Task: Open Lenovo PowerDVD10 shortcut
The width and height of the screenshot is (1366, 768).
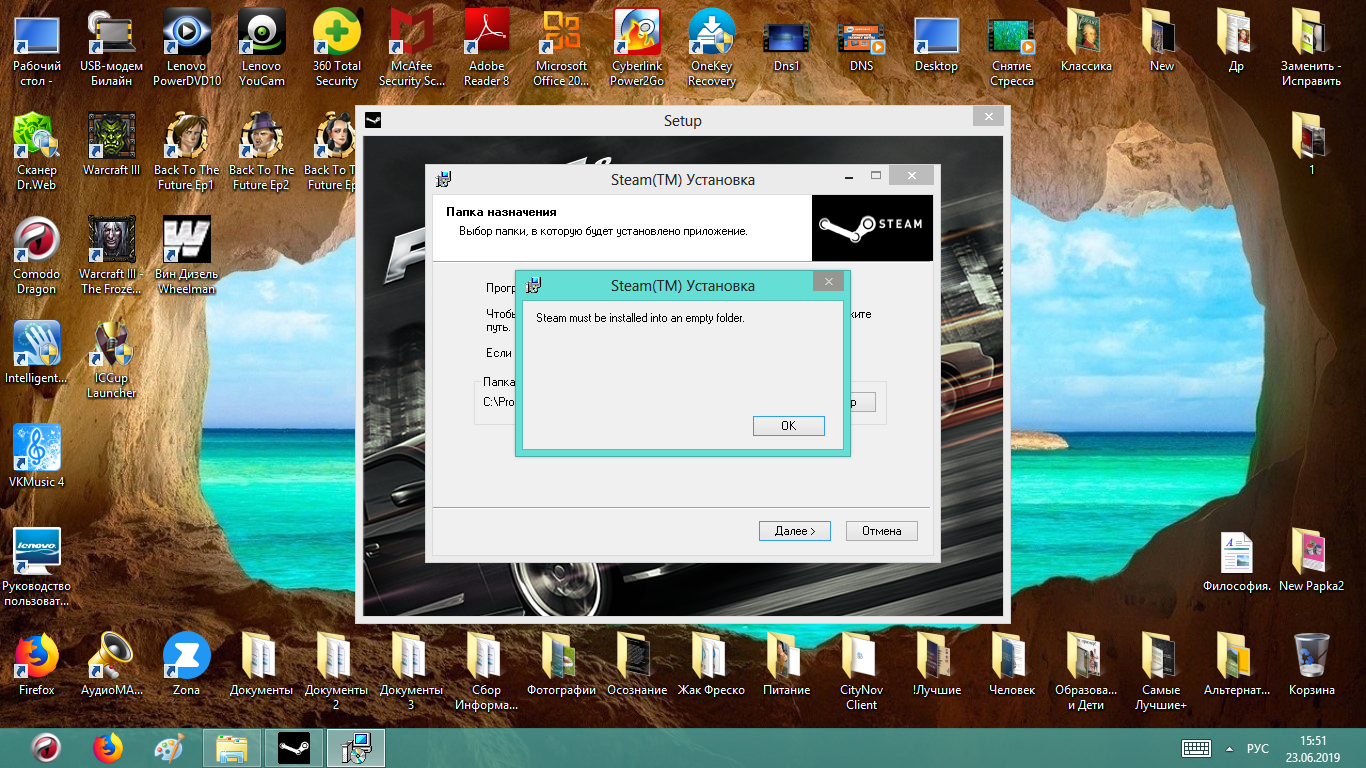Action: tap(186, 47)
